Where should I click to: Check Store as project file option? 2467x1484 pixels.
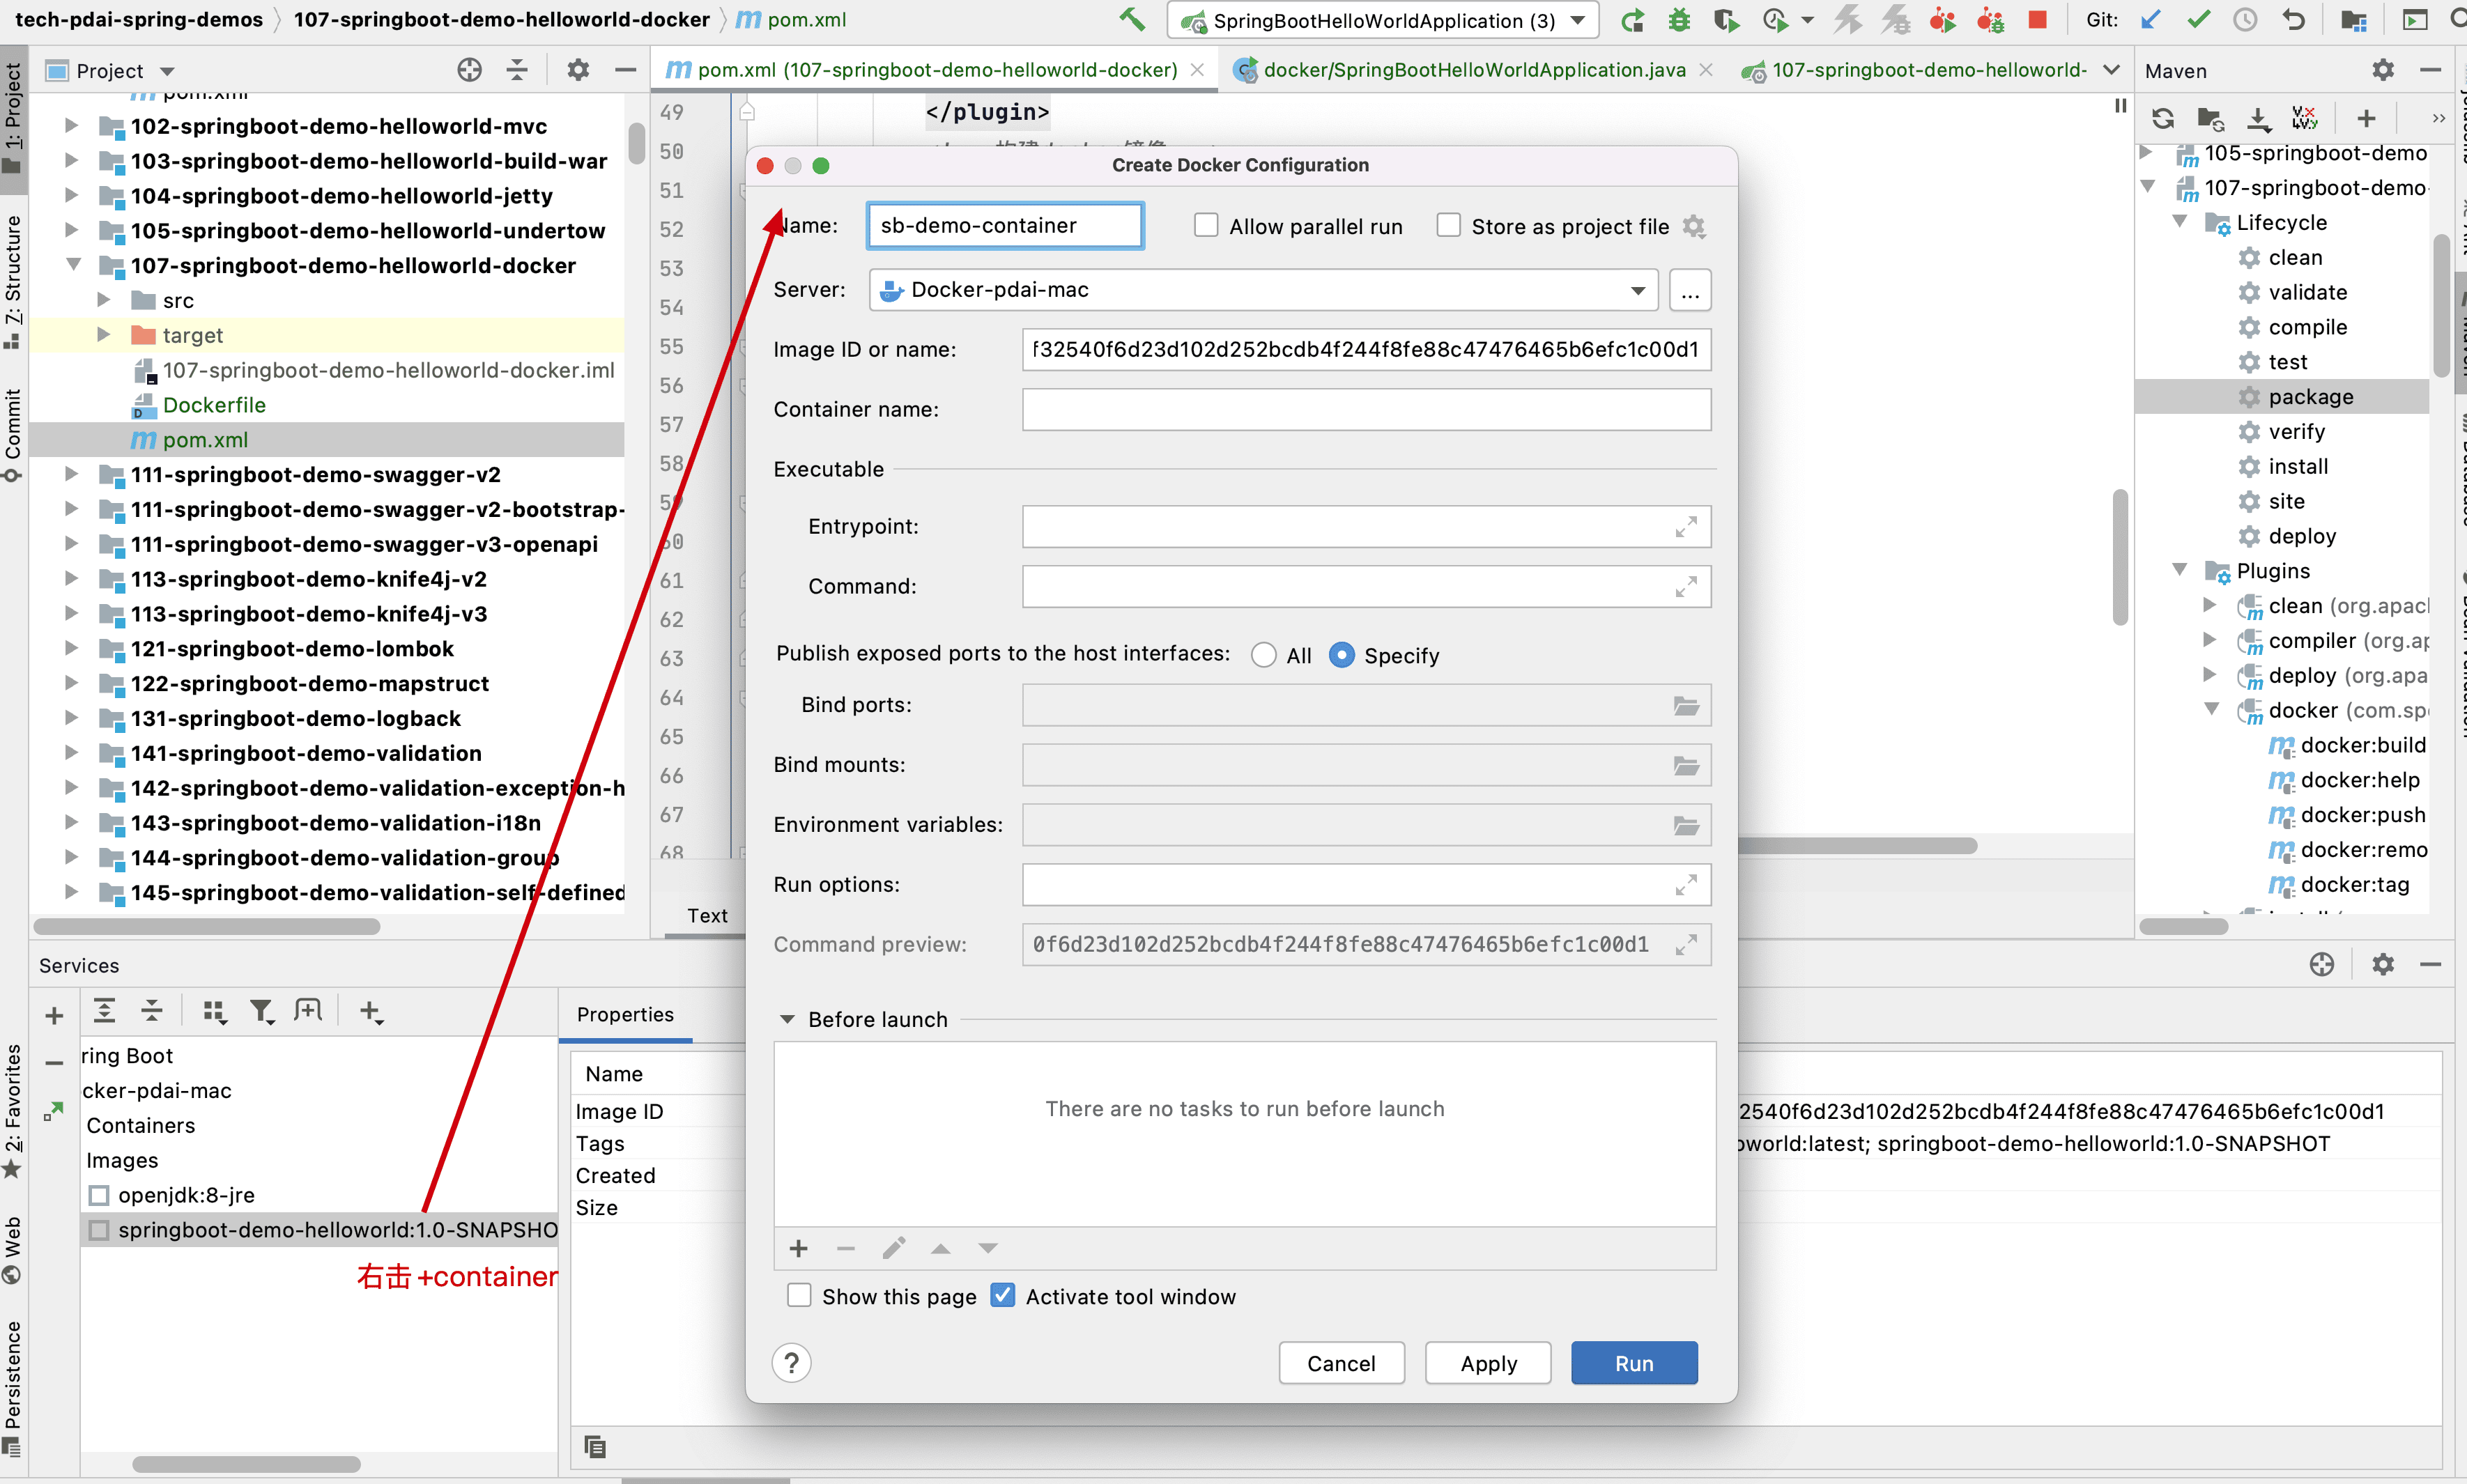(x=1448, y=226)
